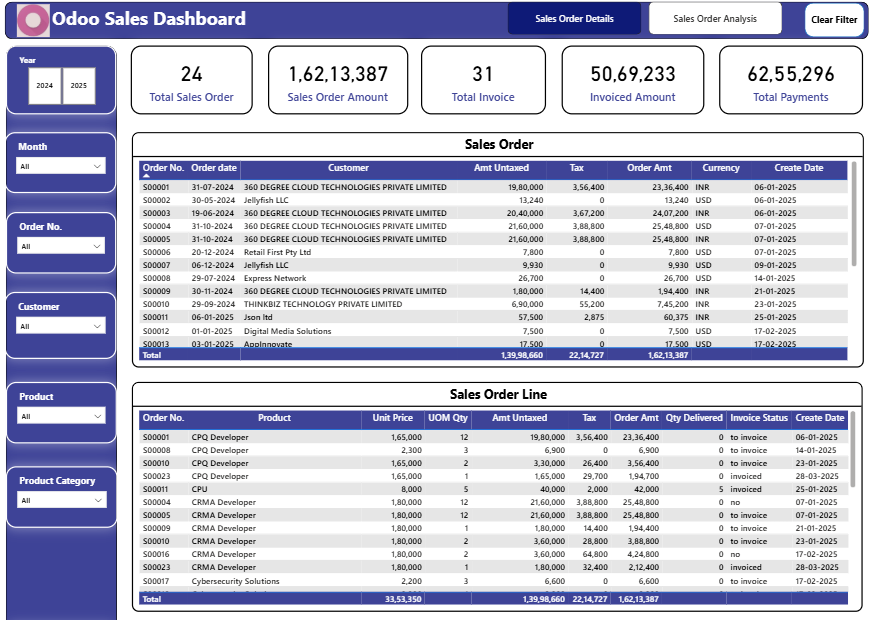Click order amount 24,07,200

pyautogui.click(x=670, y=213)
